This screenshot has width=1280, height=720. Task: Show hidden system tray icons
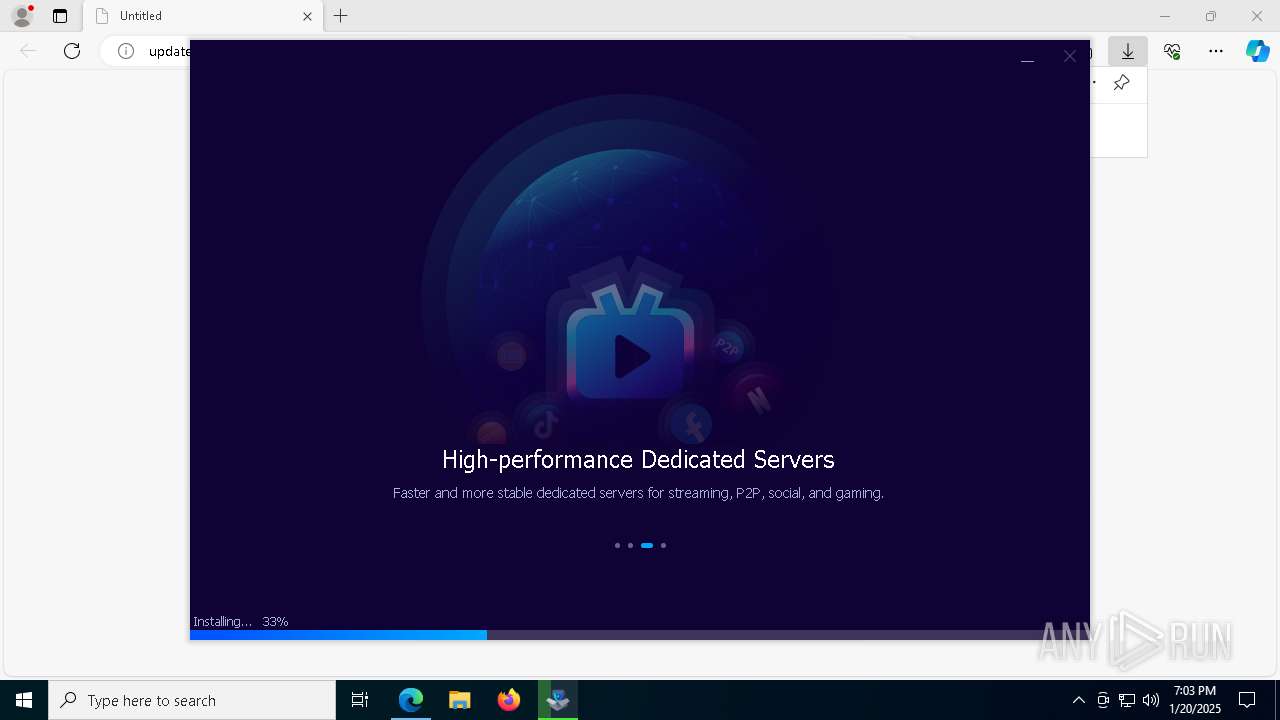pos(1078,700)
